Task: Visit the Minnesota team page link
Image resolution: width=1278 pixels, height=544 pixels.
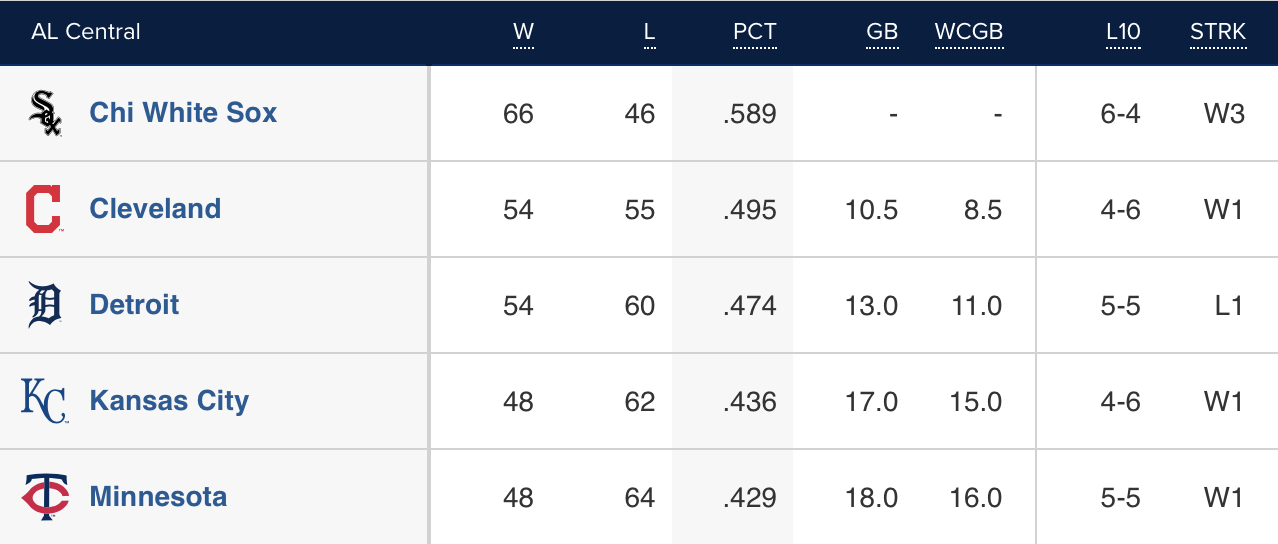Action: coord(158,496)
